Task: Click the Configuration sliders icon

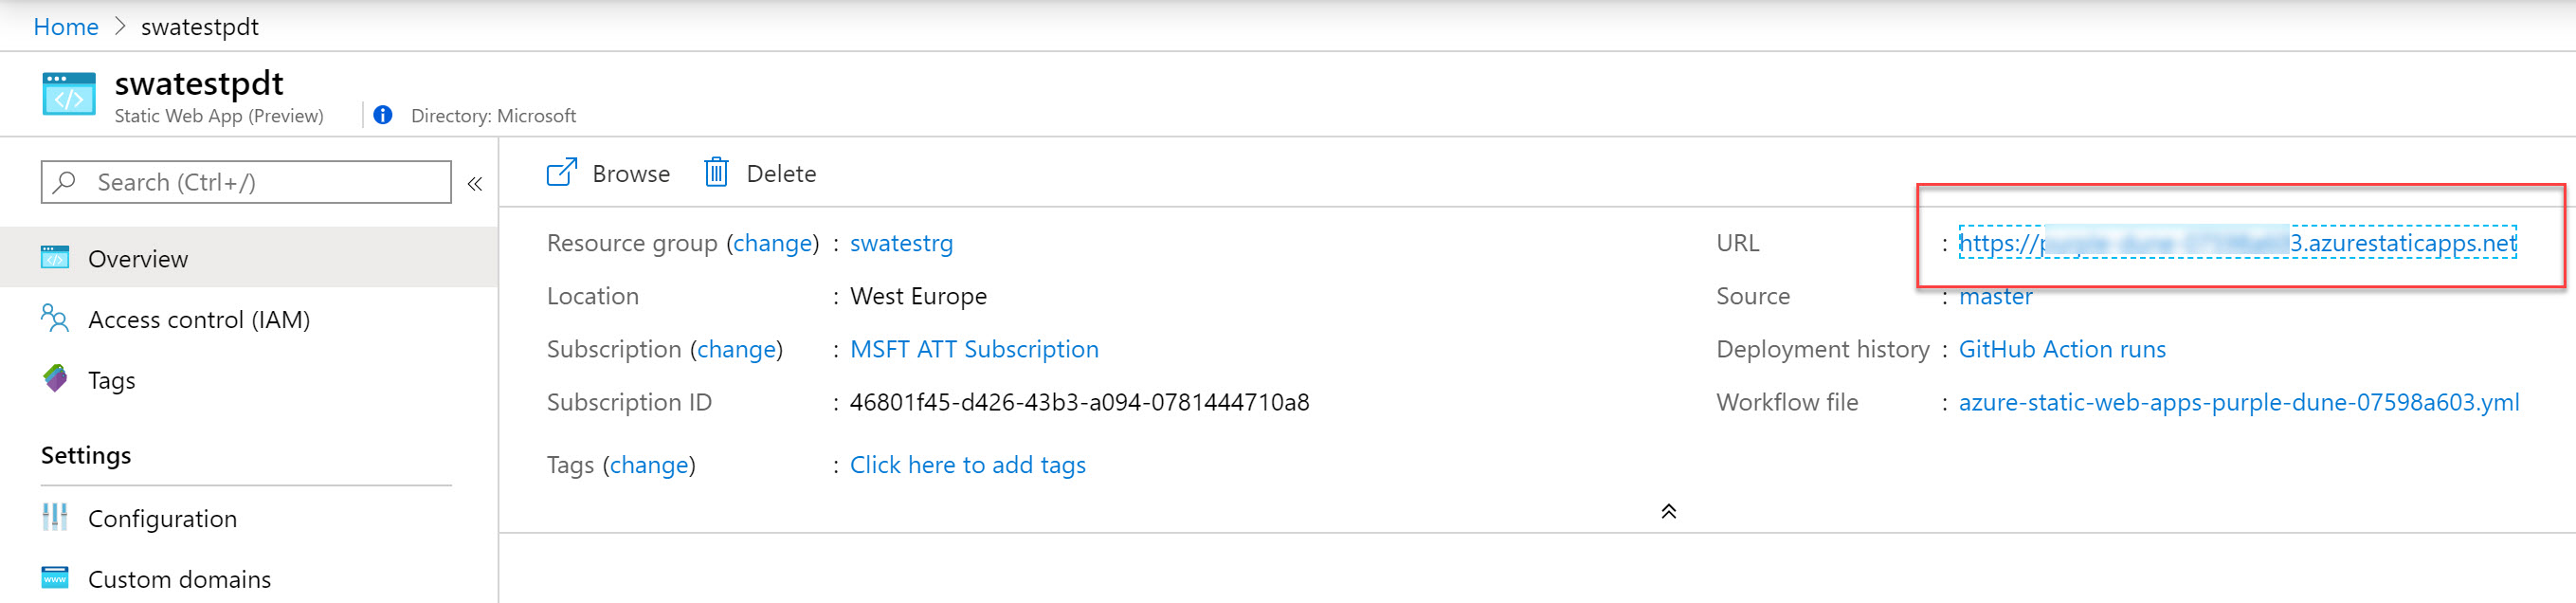Action: 55,518
